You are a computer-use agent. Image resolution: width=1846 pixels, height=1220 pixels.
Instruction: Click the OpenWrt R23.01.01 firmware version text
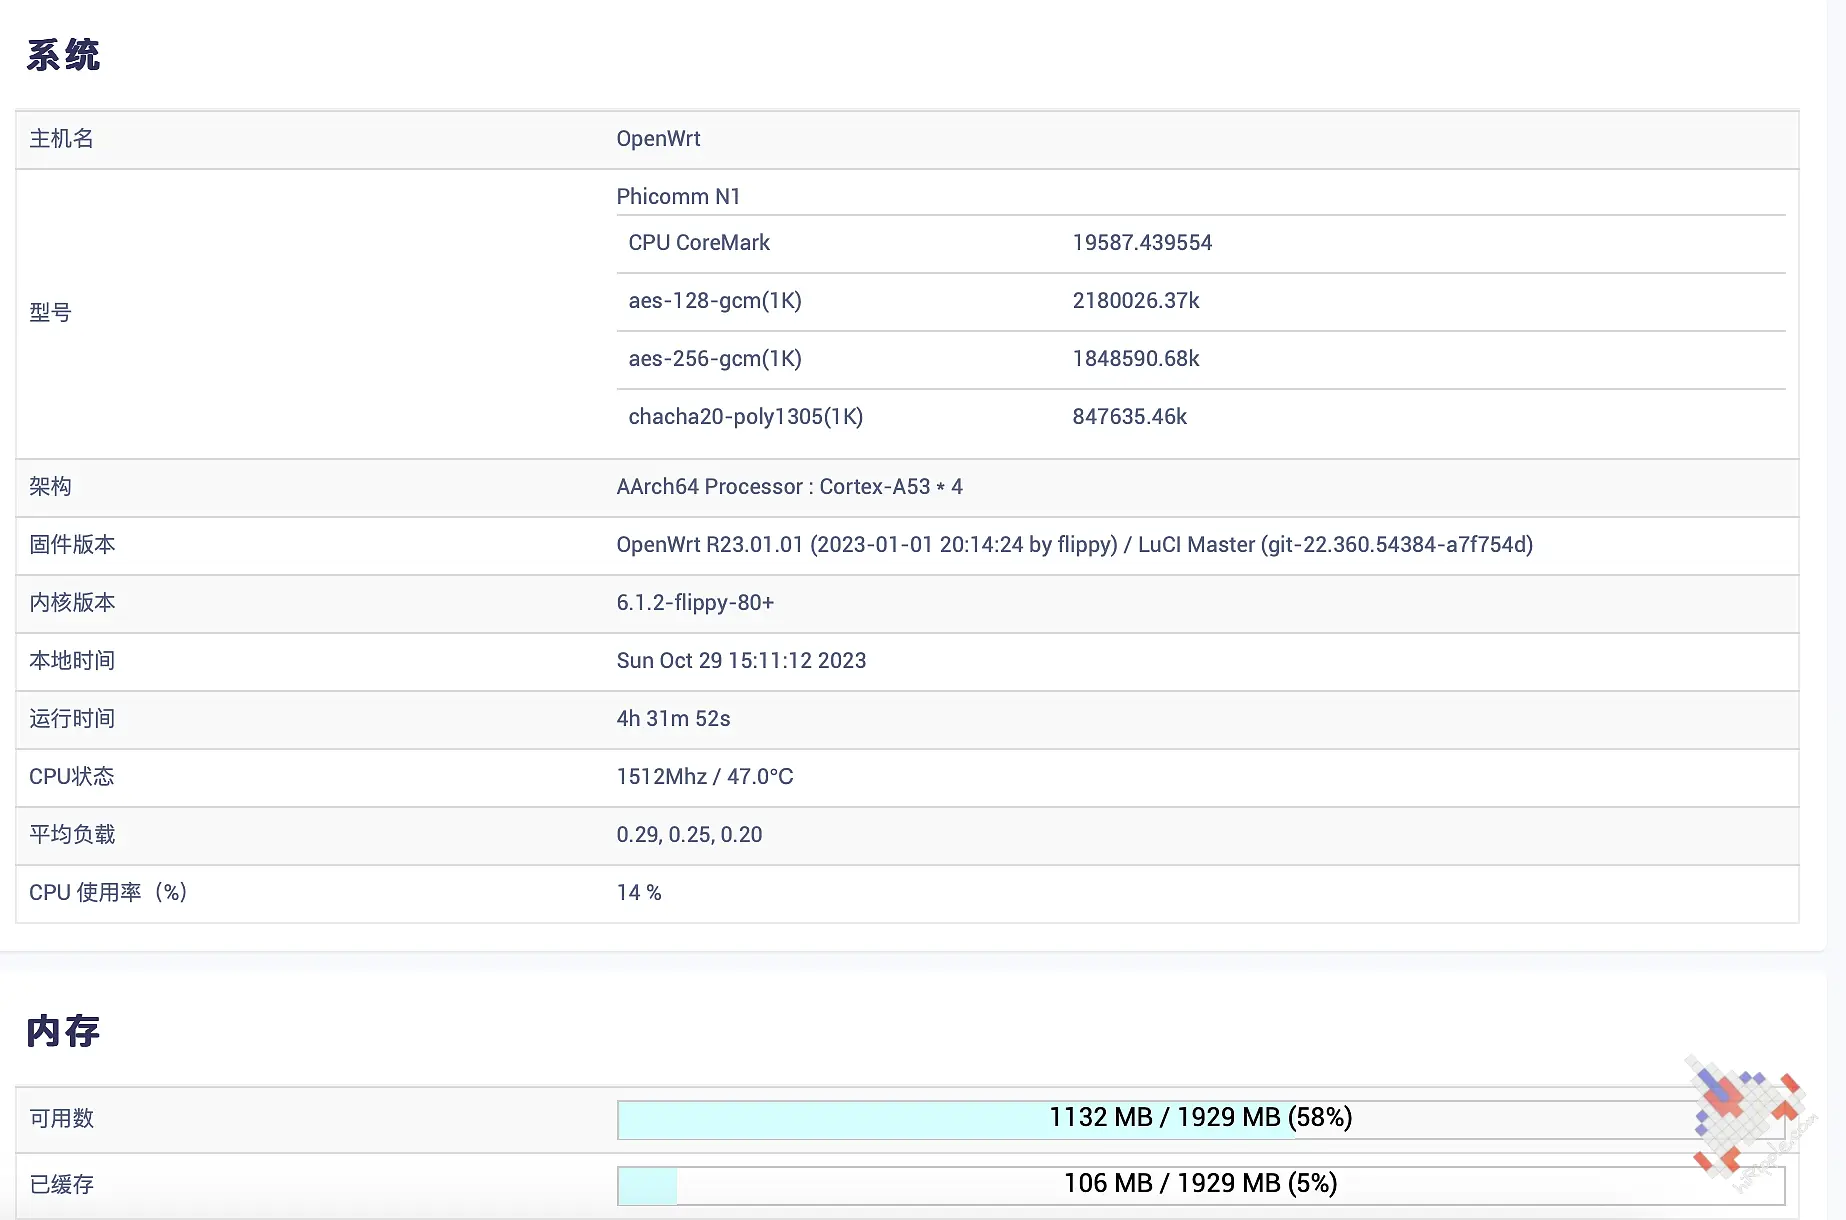[1074, 545]
